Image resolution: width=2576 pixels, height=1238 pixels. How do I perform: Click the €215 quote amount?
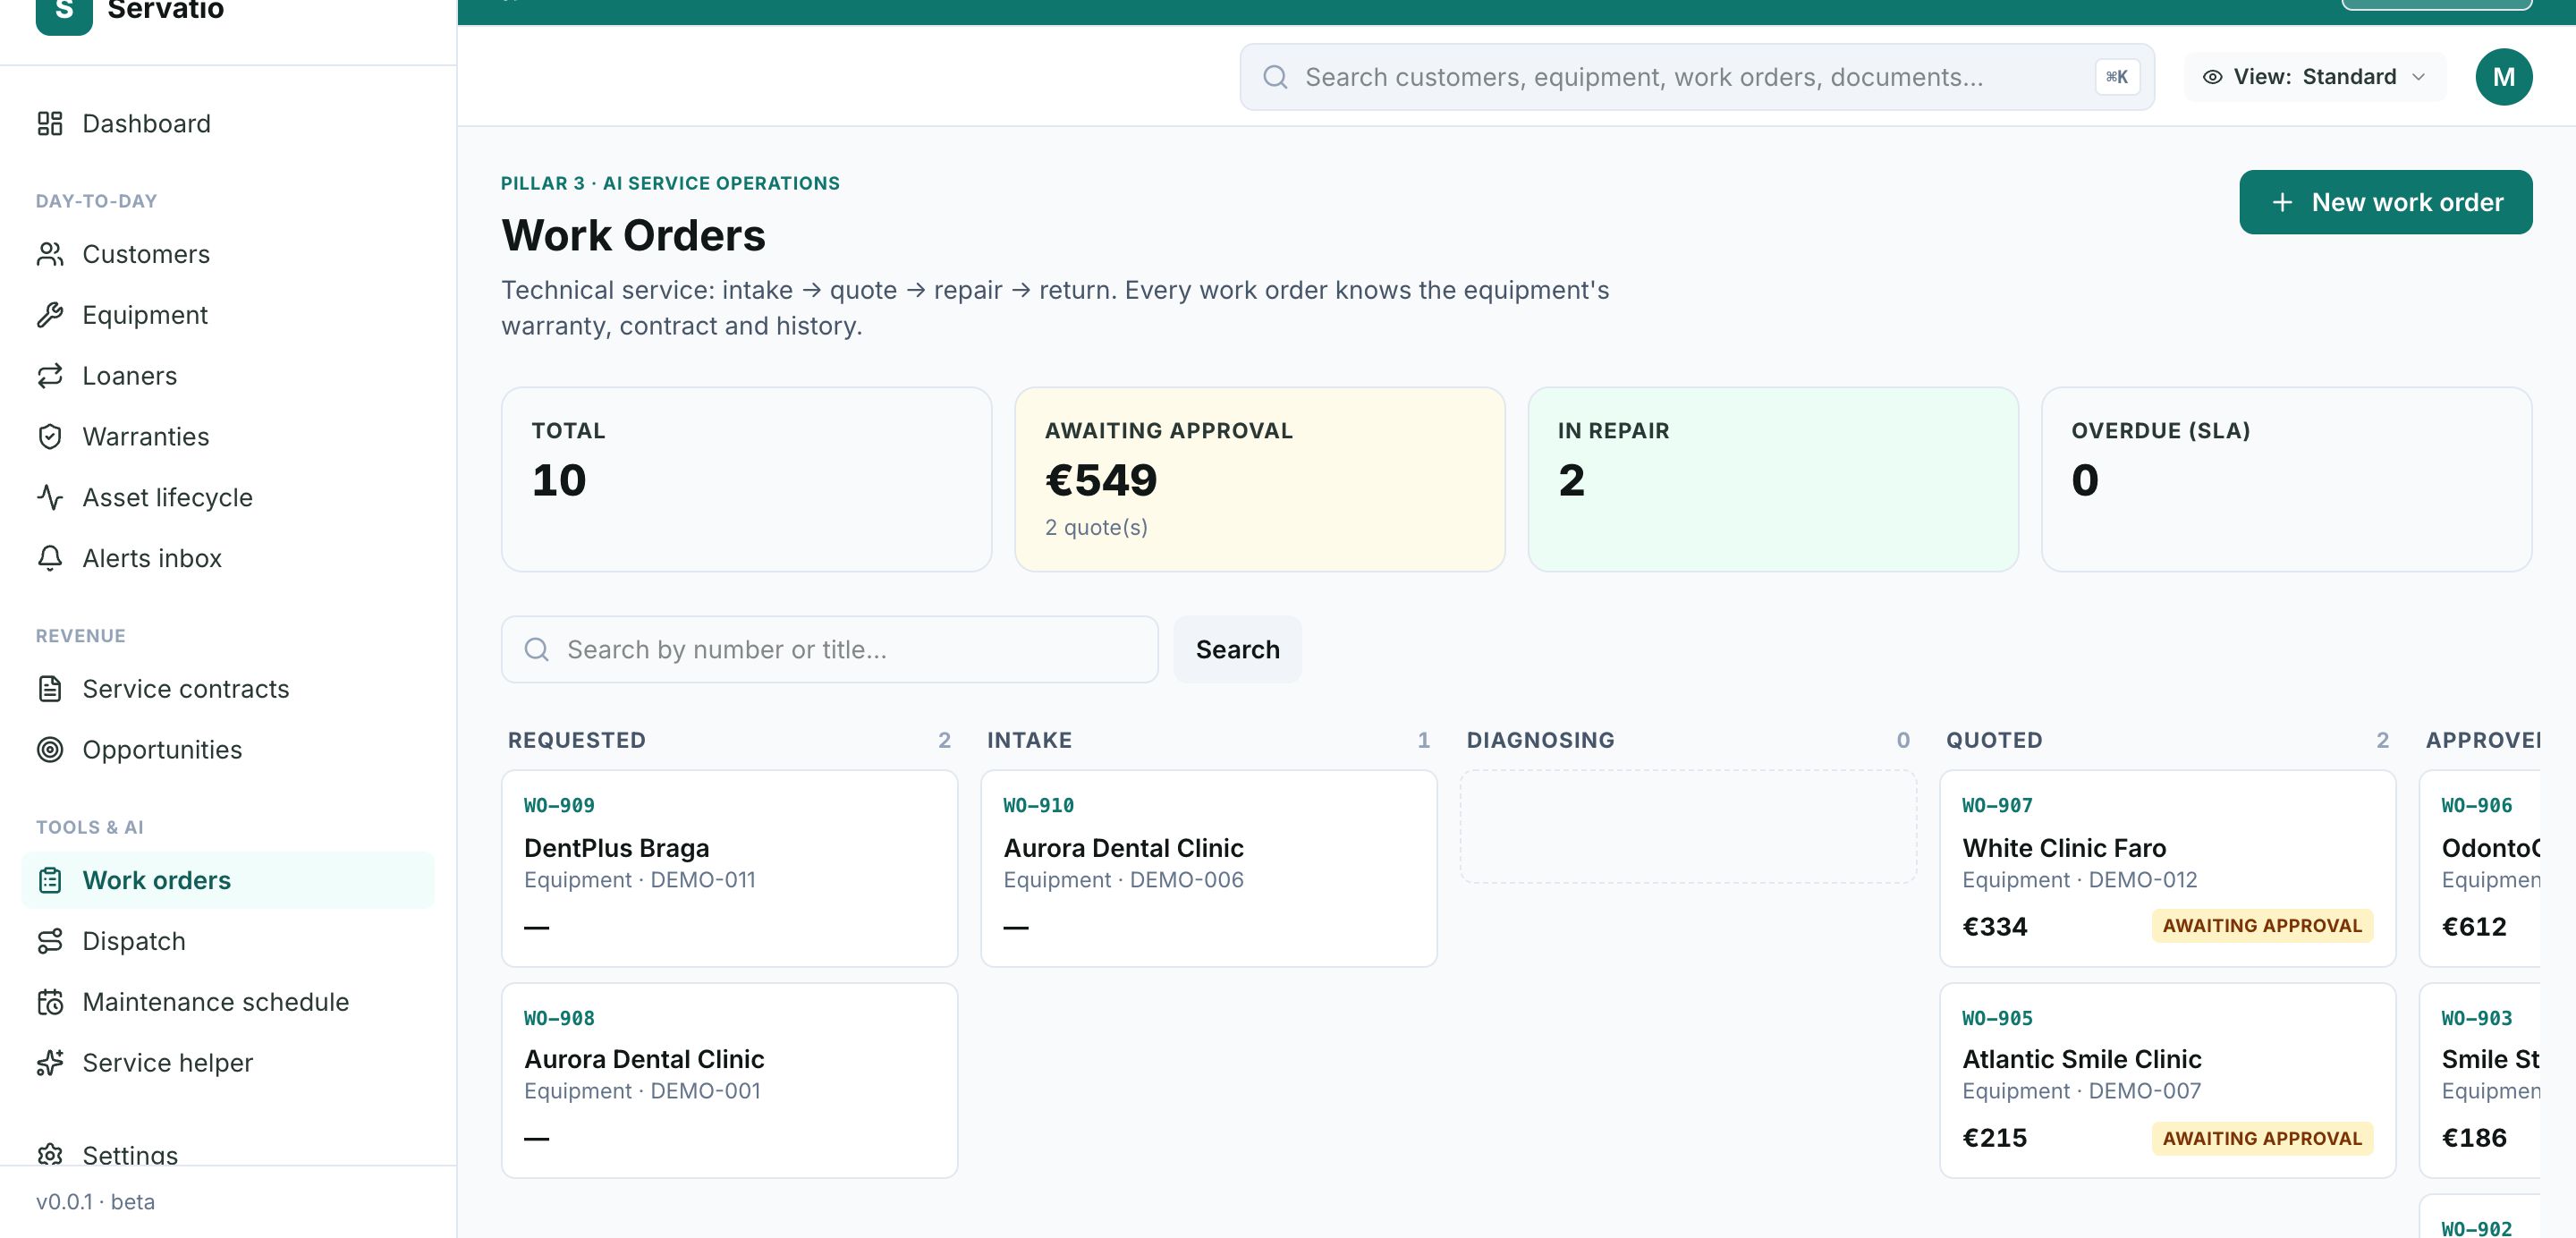(1994, 1138)
